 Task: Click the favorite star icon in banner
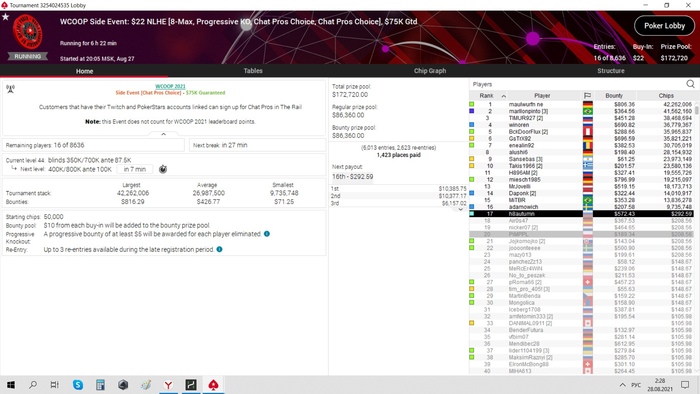(5, 17)
